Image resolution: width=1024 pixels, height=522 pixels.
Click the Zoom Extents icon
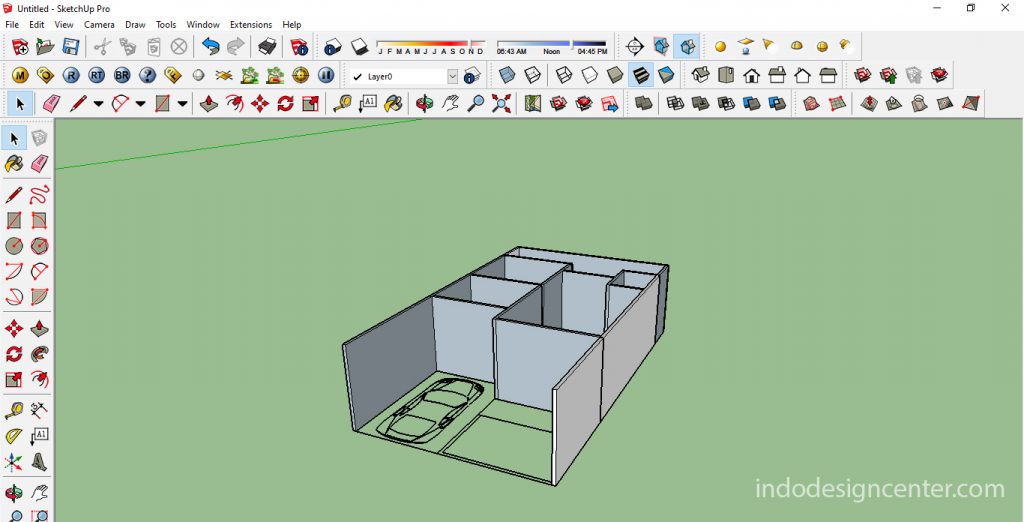(501, 103)
